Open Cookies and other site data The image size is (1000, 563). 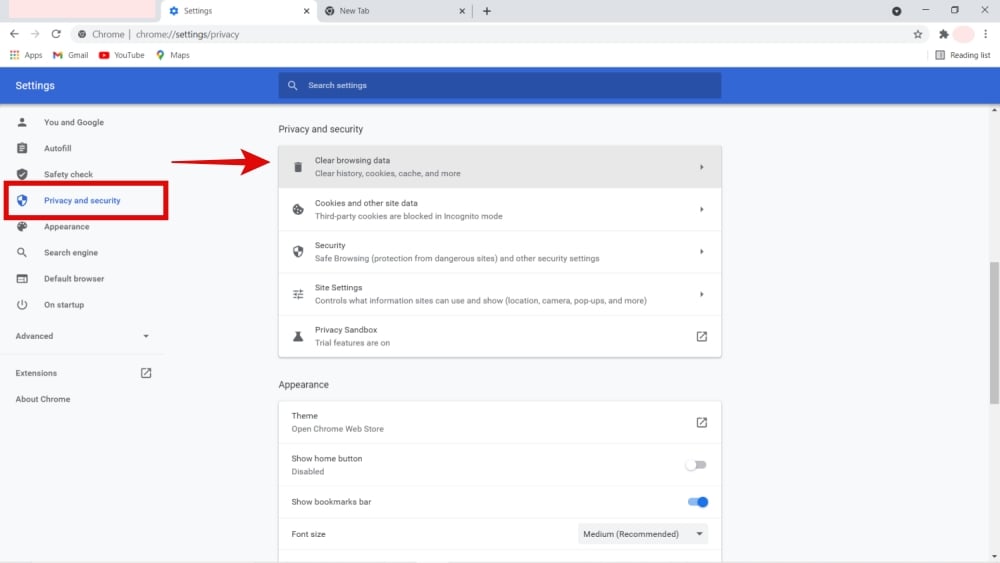(499, 209)
